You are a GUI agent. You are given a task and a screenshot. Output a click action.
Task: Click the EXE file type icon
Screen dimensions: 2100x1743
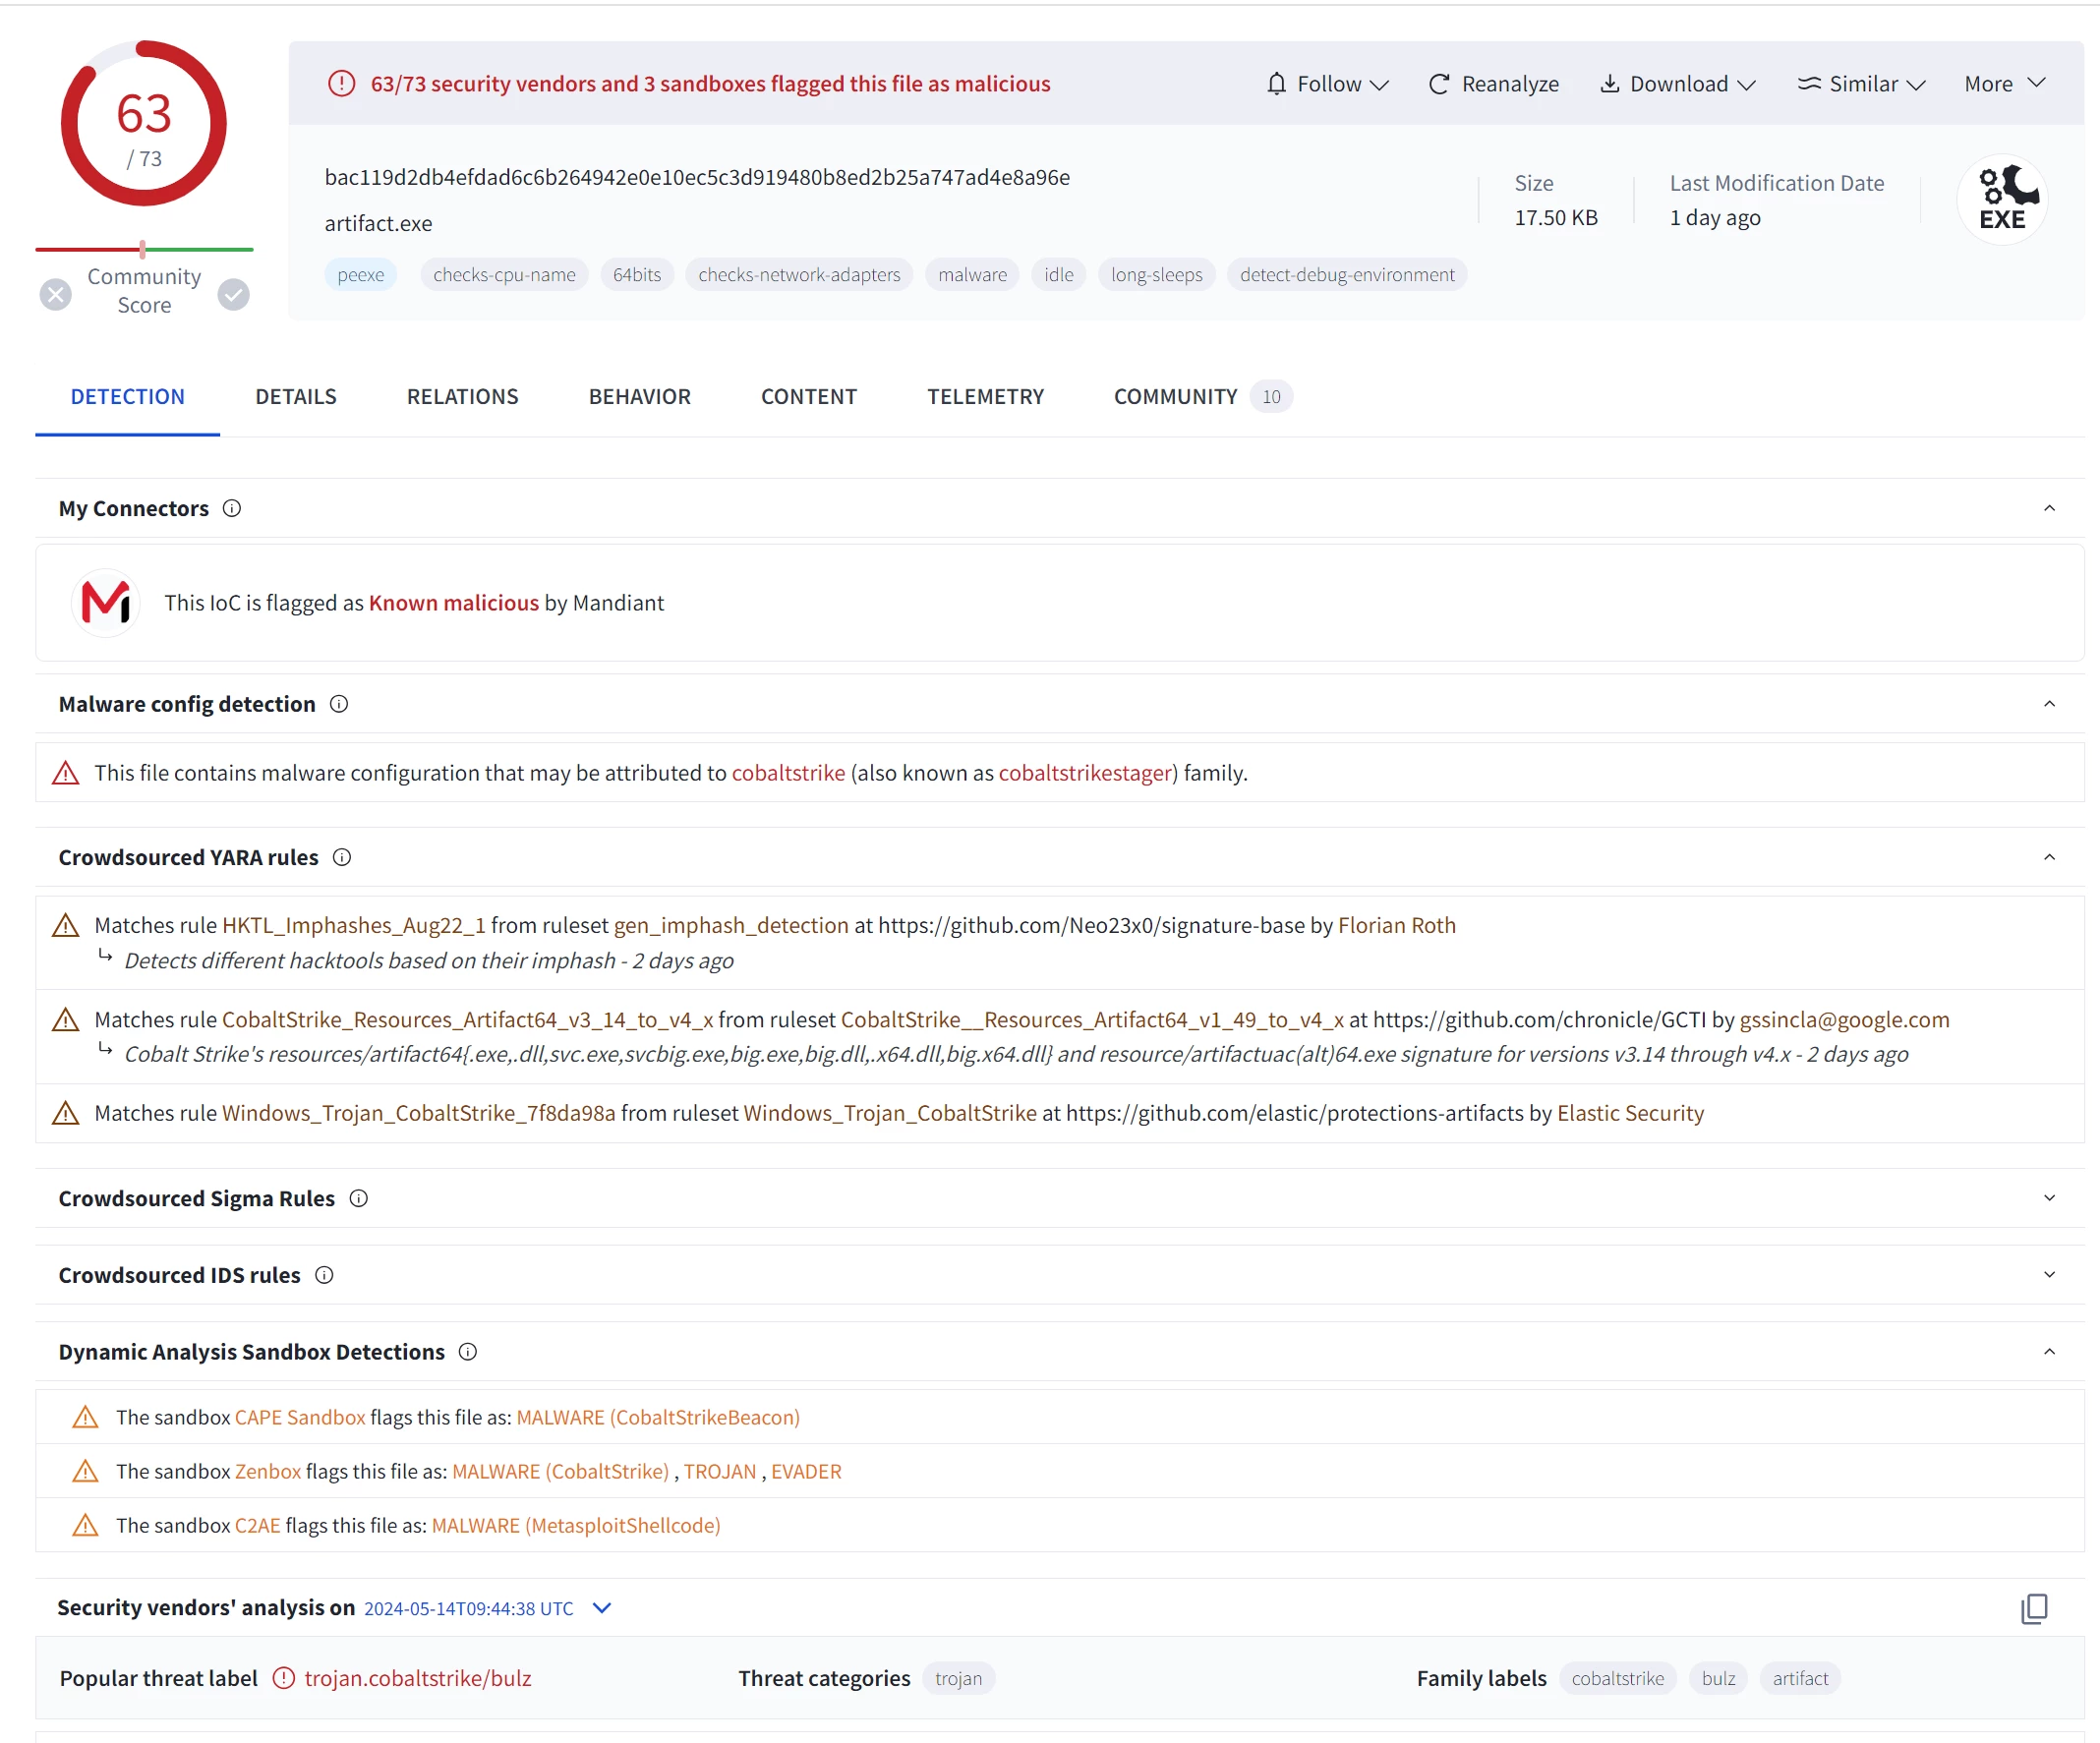click(2002, 198)
